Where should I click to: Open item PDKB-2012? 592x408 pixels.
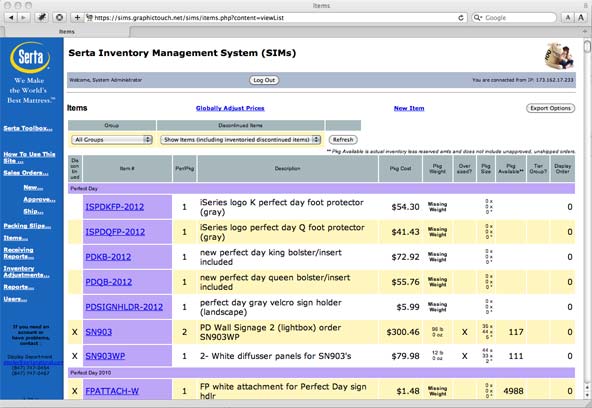[x=108, y=257]
